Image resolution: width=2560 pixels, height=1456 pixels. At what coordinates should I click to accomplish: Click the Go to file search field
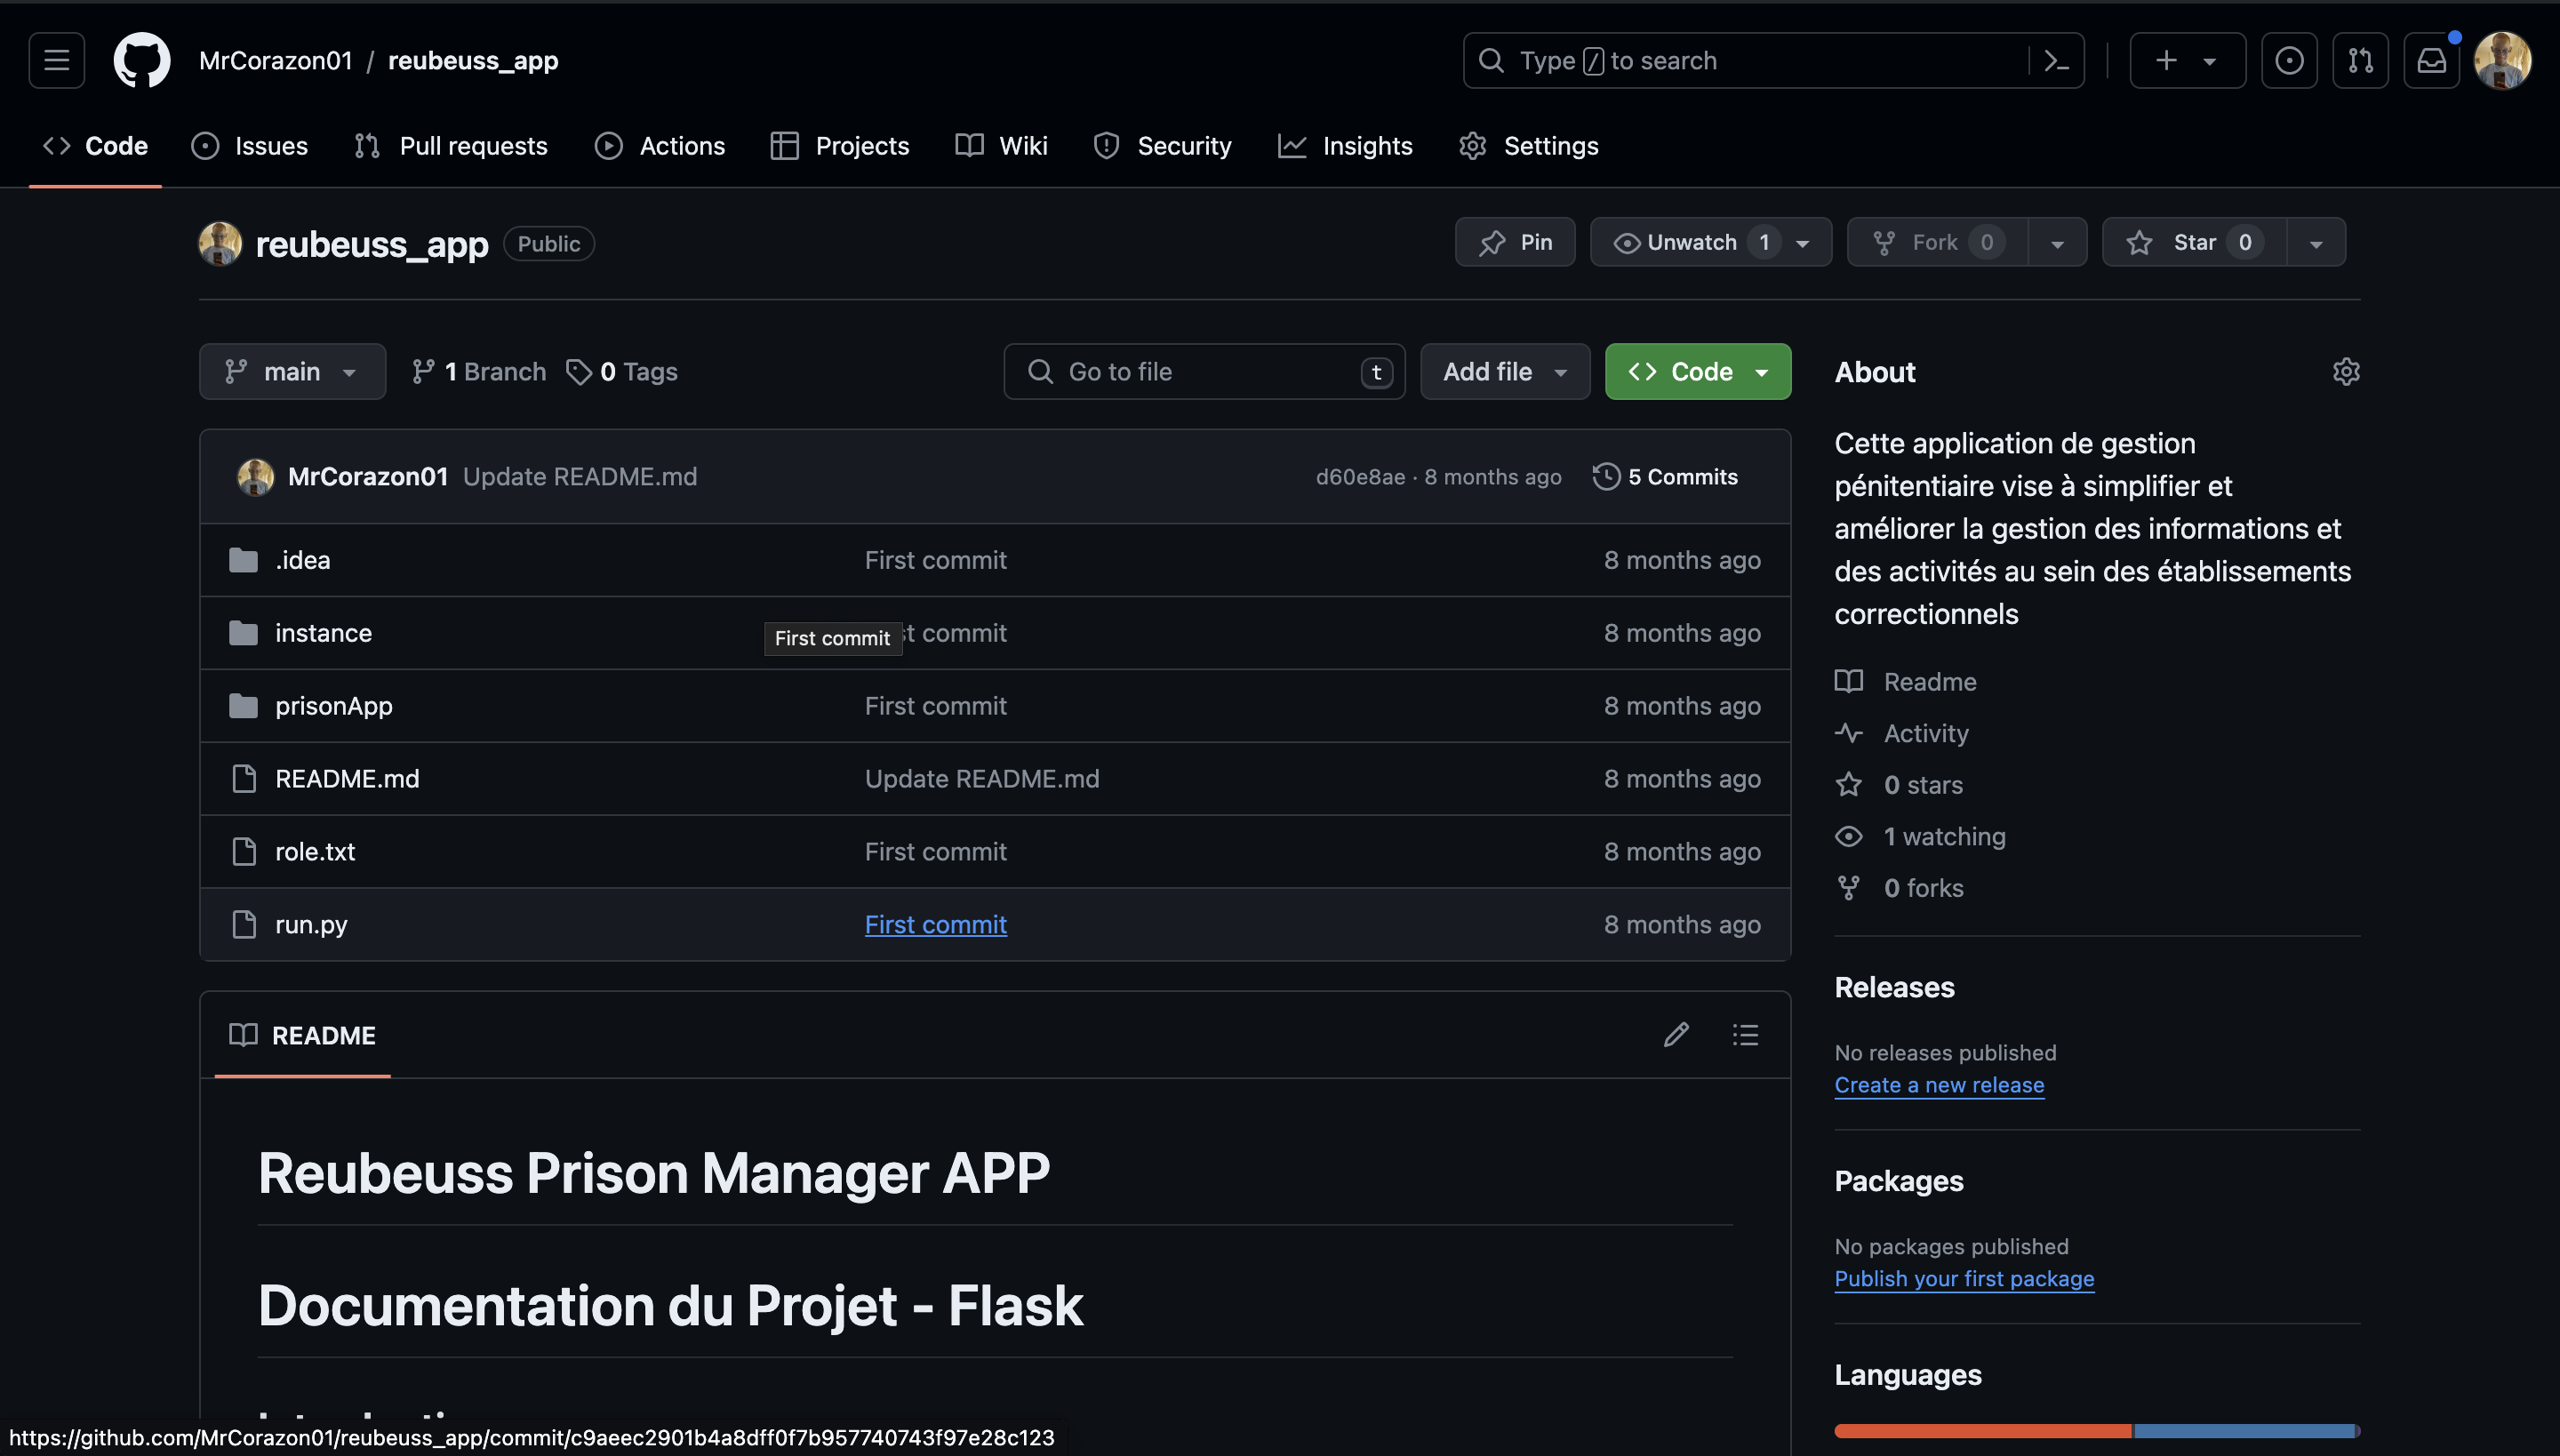click(x=1204, y=372)
